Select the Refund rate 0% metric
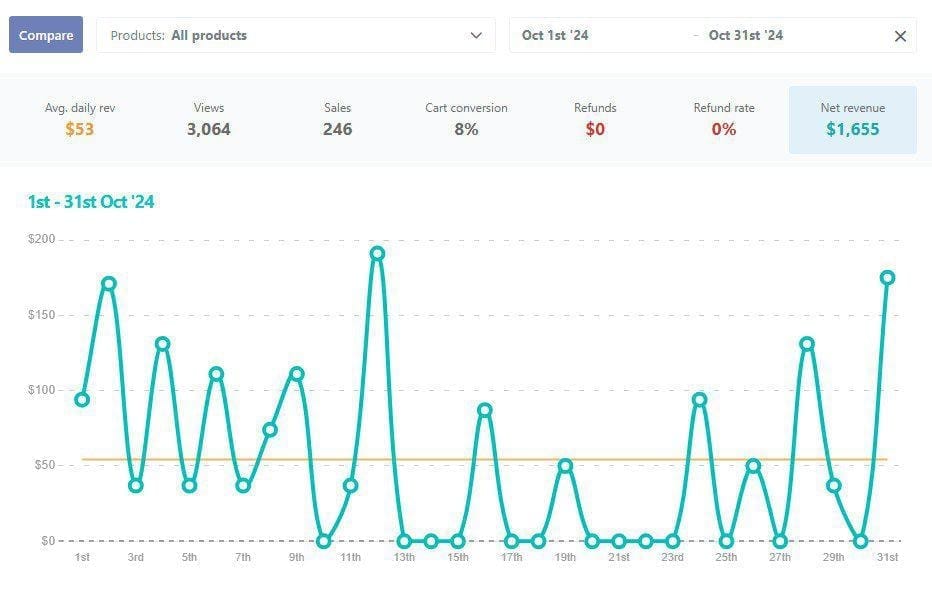 [724, 120]
